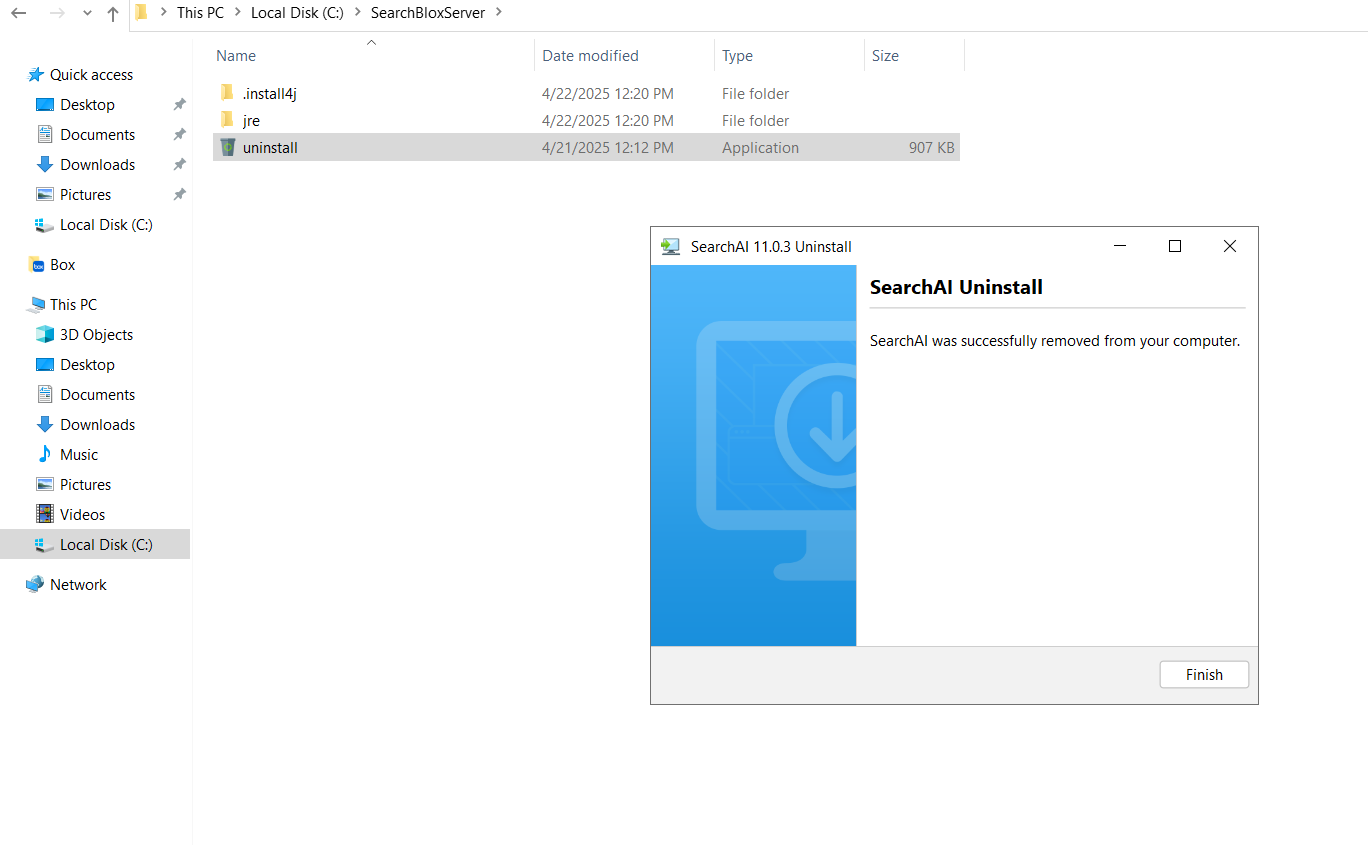The width and height of the screenshot is (1368, 845).
Task: Click the Quick access star icon
Action: [36, 75]
